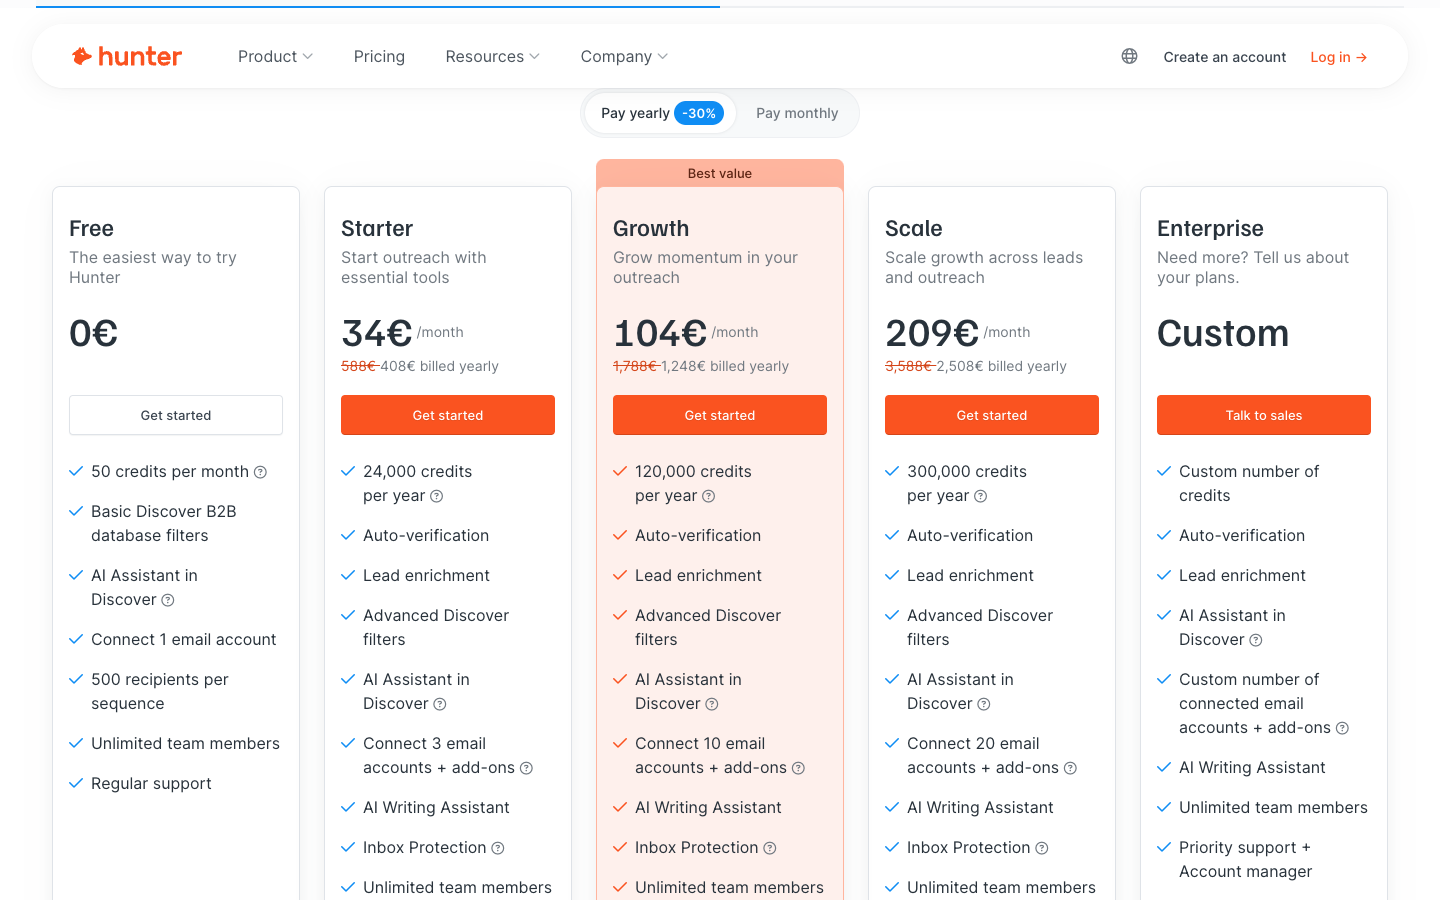1440x900 pixels.
Task: Click Free plan 'Unlimited team members' text
Action: click(185, 744)
